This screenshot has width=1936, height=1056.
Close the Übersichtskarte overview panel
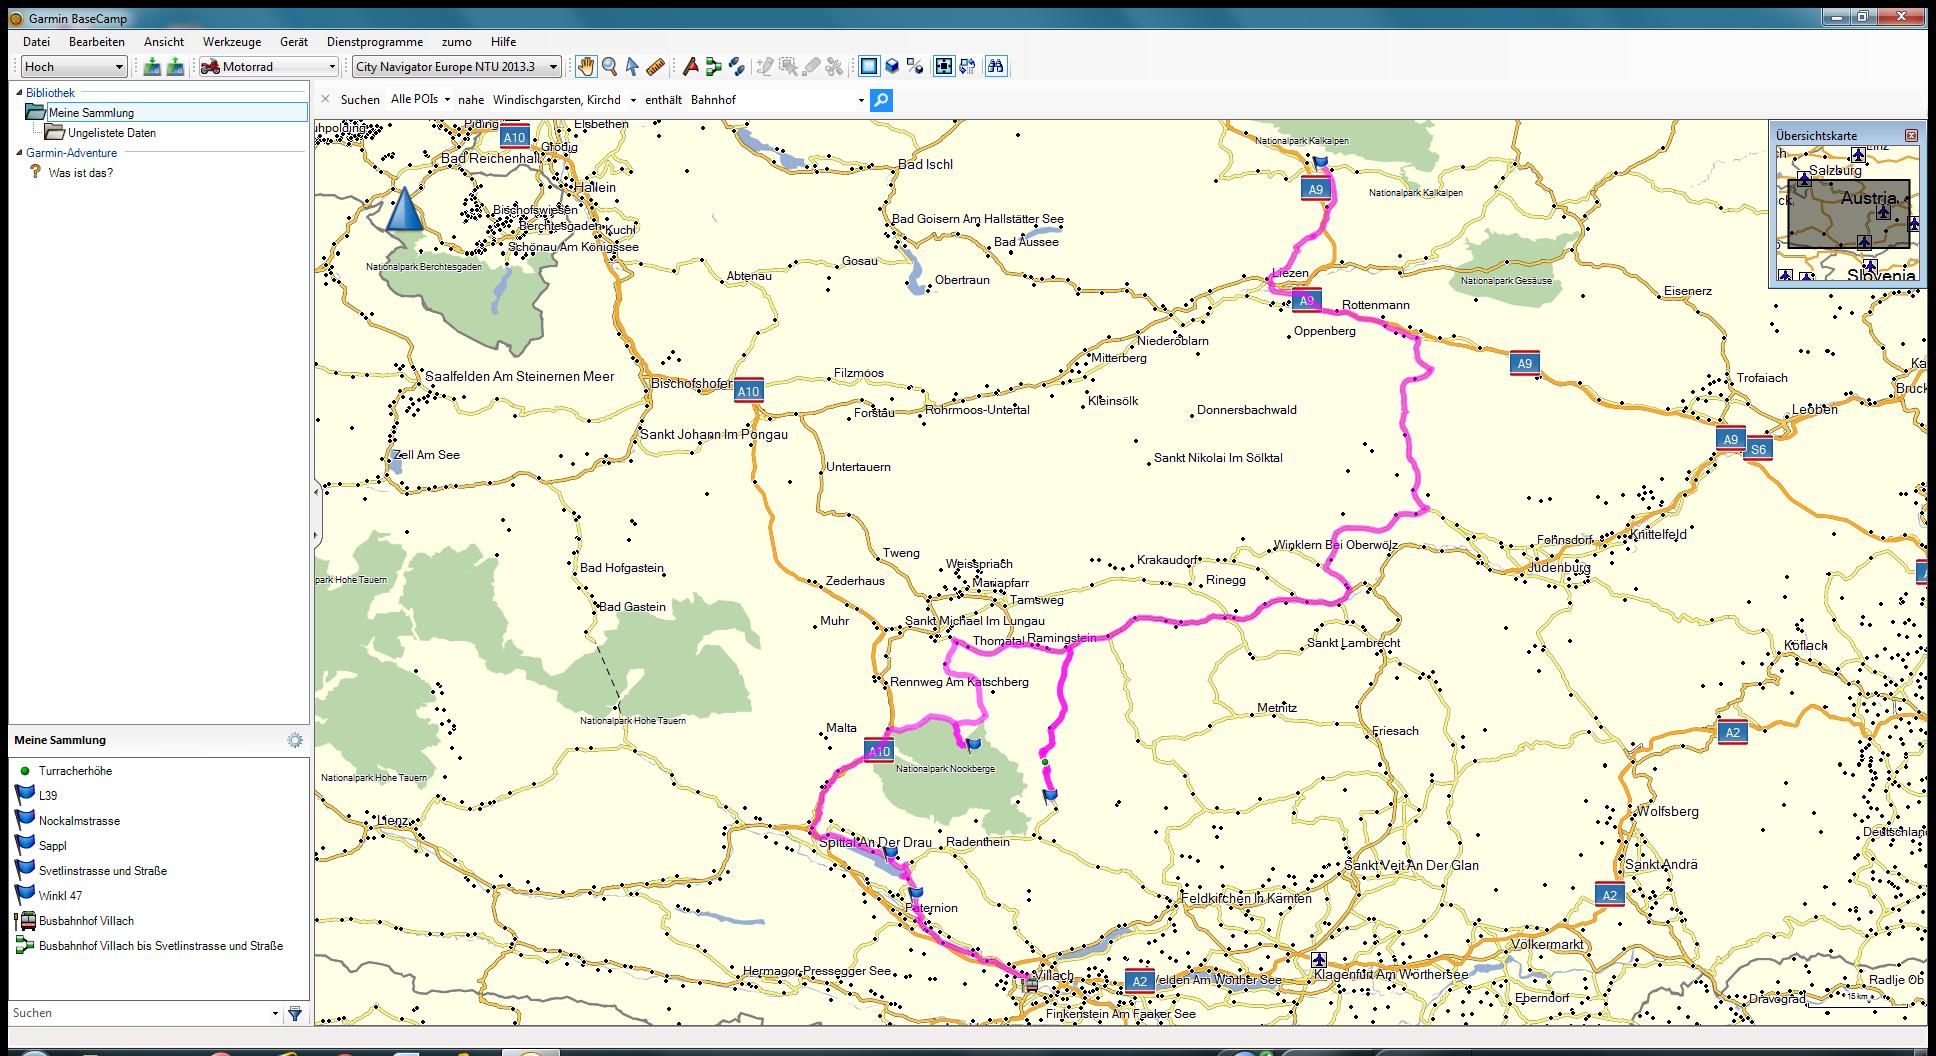point(1911,135)
